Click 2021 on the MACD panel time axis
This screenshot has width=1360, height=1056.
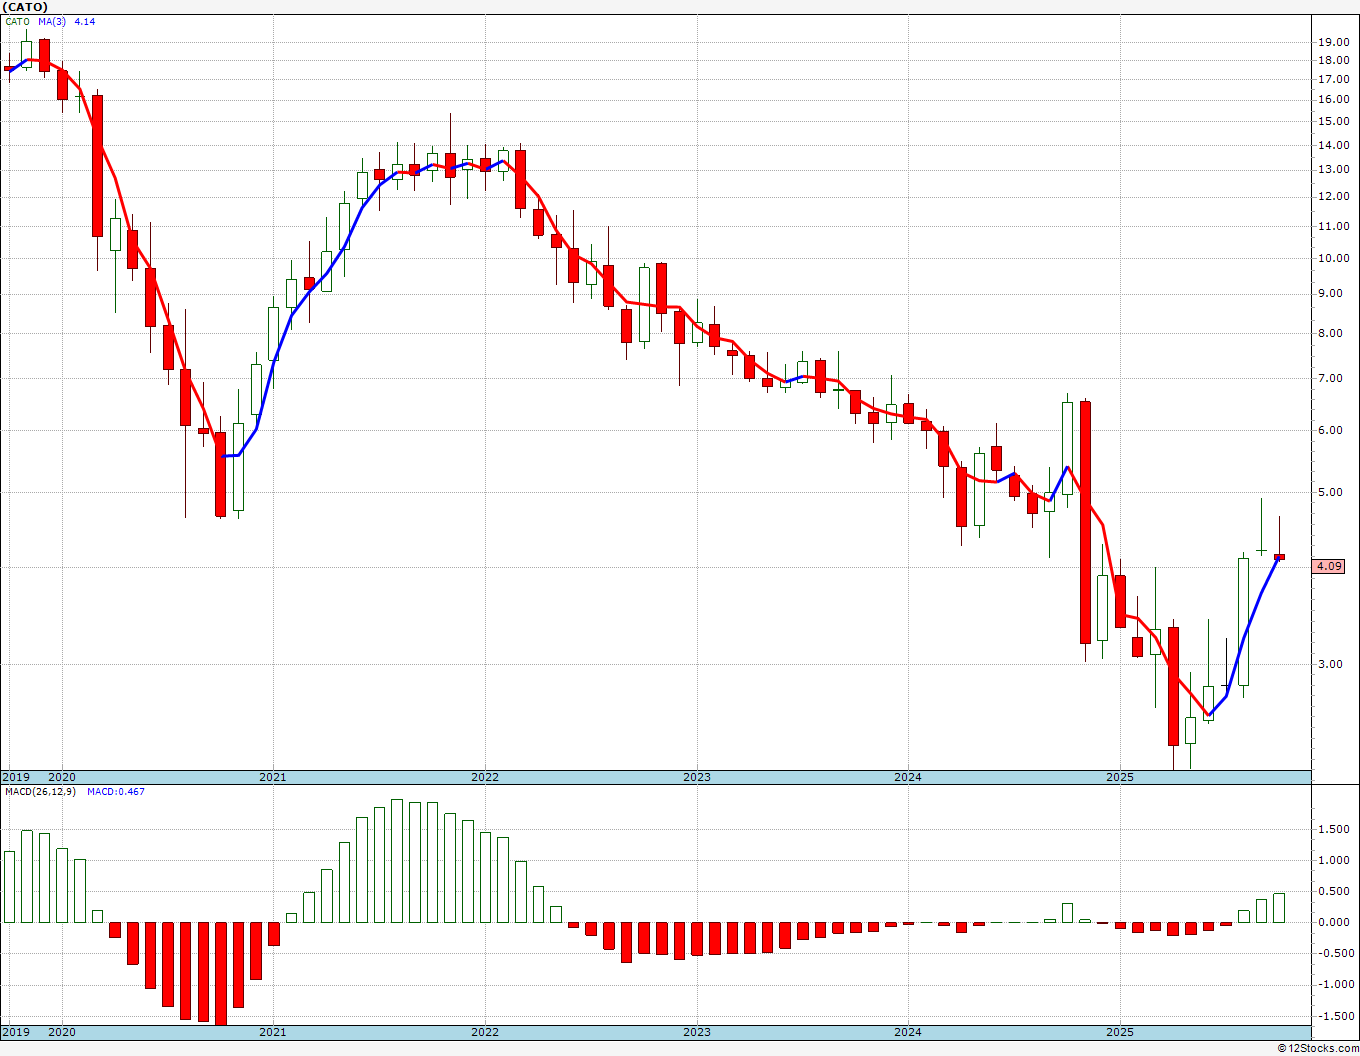(273, 1032)
